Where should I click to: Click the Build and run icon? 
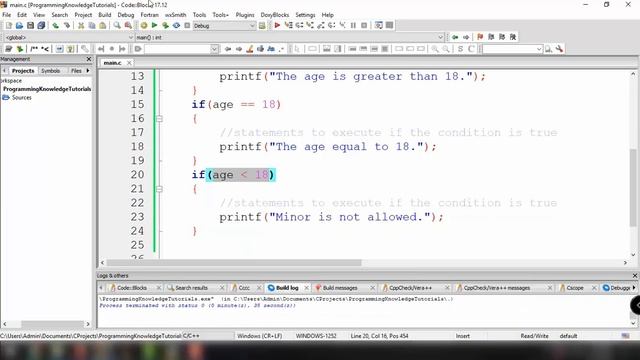tap(165, 25)
